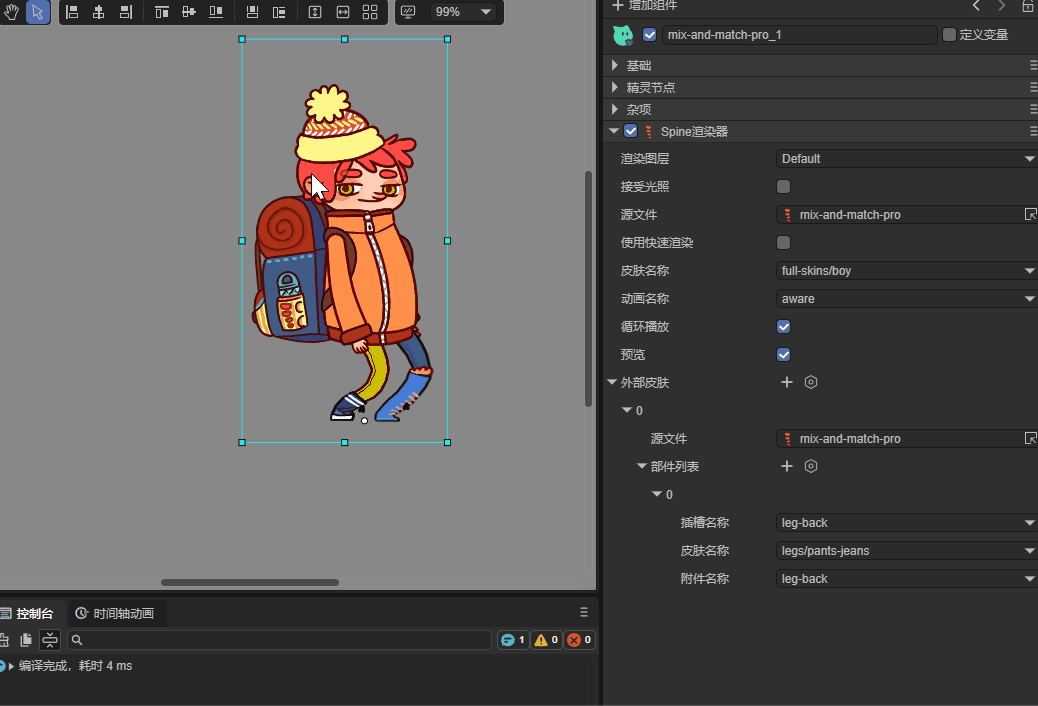Switch to the 时间轴动画 tab
1038x706 pixels.
pos(115,613)
